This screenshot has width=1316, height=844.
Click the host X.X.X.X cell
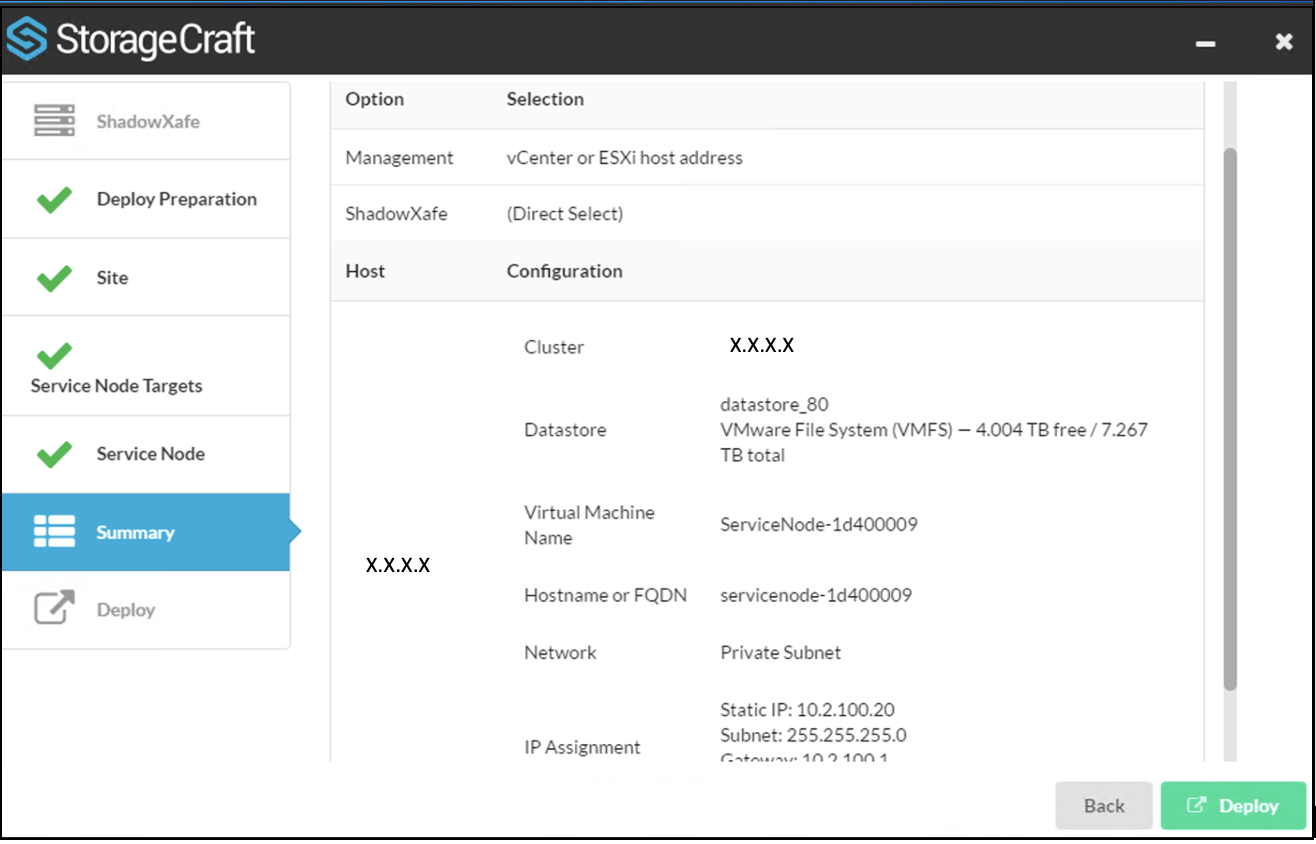coord(398,565)
